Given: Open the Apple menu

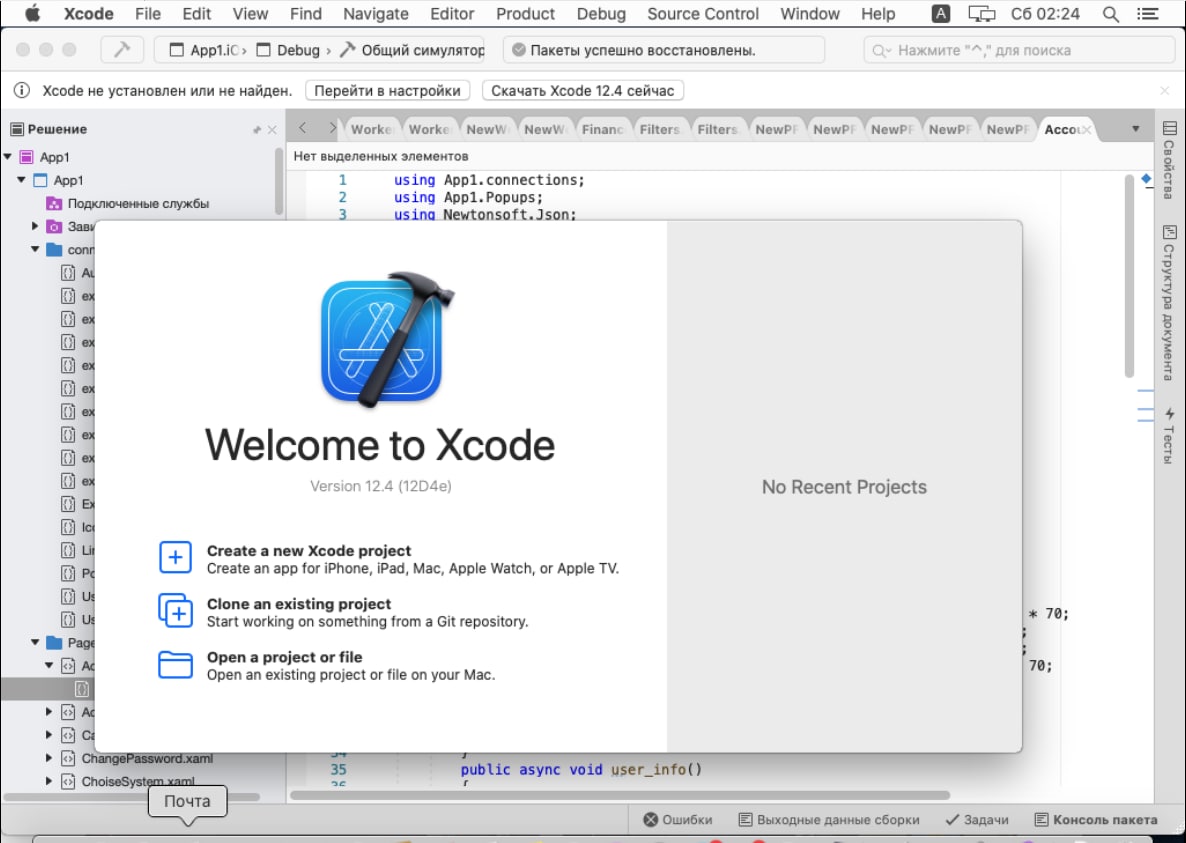Looking at the screenshot, I should tap(32, 14).
